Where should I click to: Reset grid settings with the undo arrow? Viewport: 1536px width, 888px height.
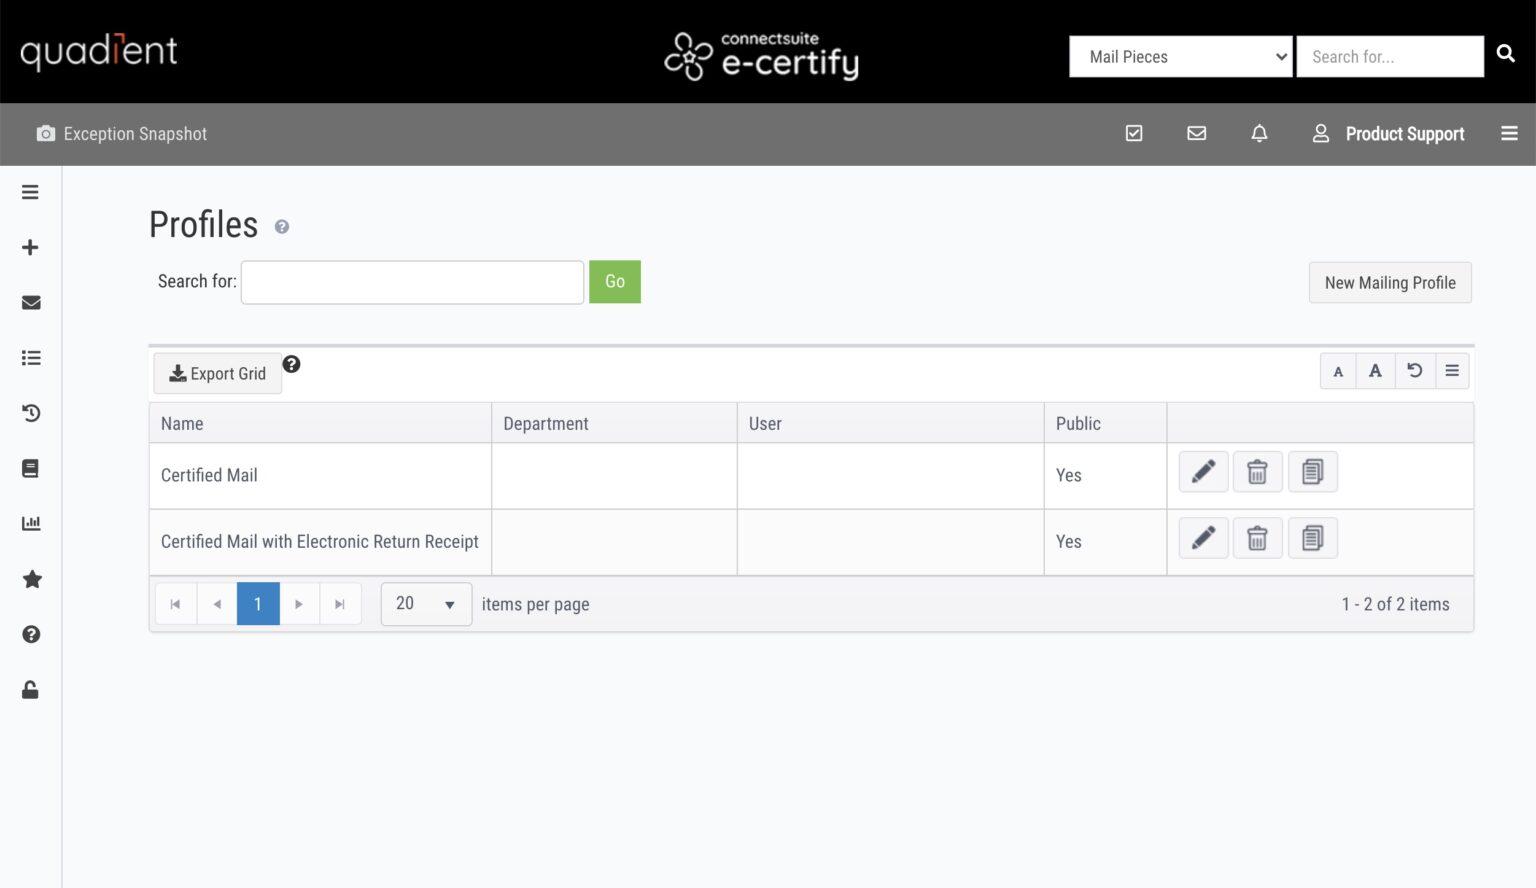(x=1414, y=371)
